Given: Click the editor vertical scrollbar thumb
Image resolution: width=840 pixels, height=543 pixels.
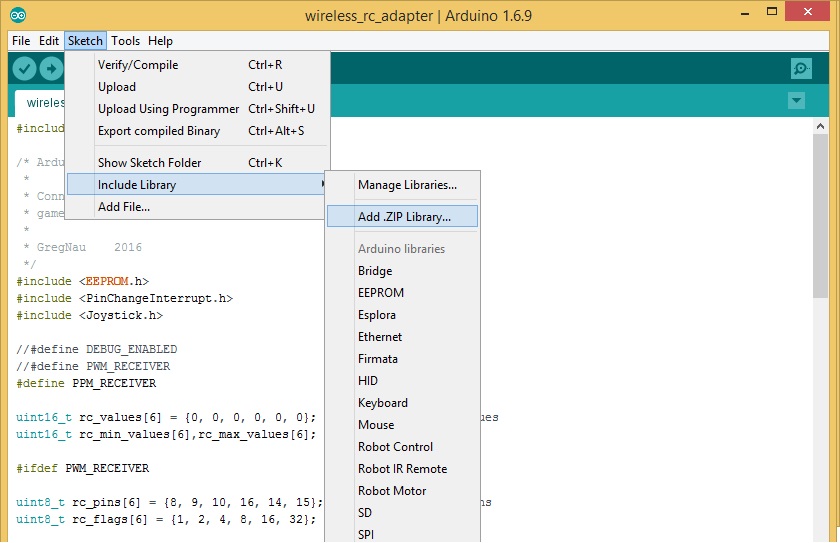Looking at the screenshot, I should (820, 215).
